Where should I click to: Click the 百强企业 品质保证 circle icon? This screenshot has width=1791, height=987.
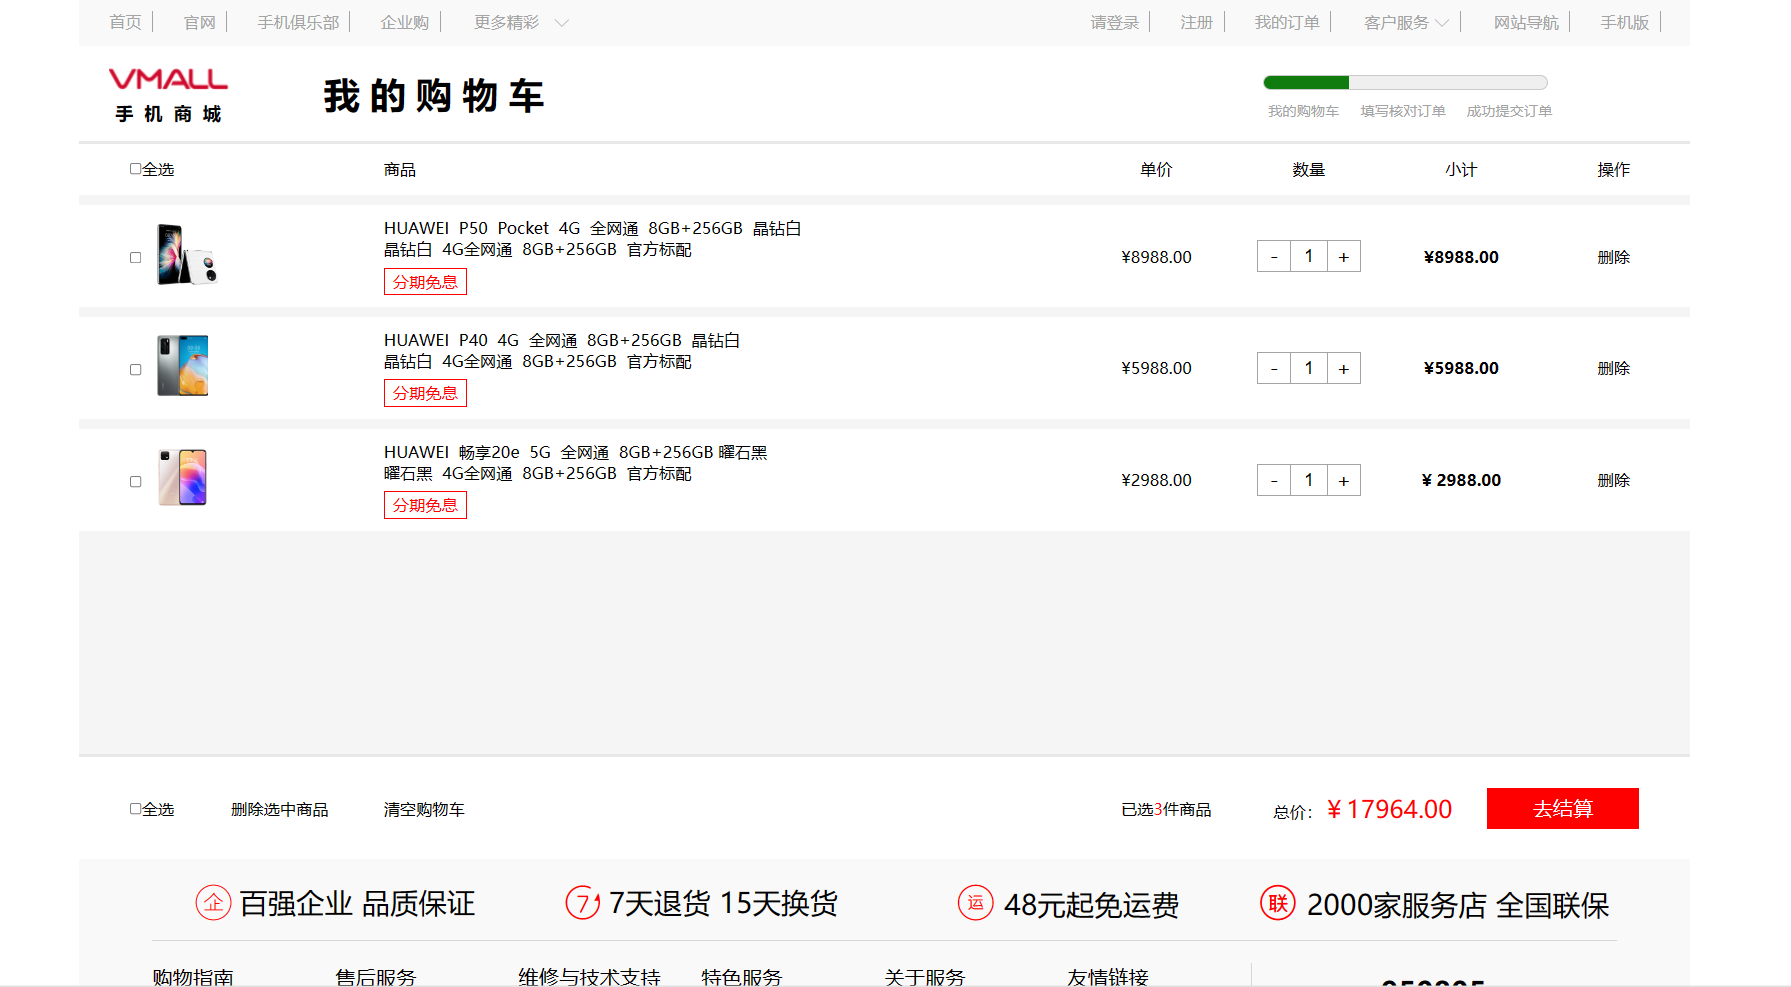tap(213, 903)
